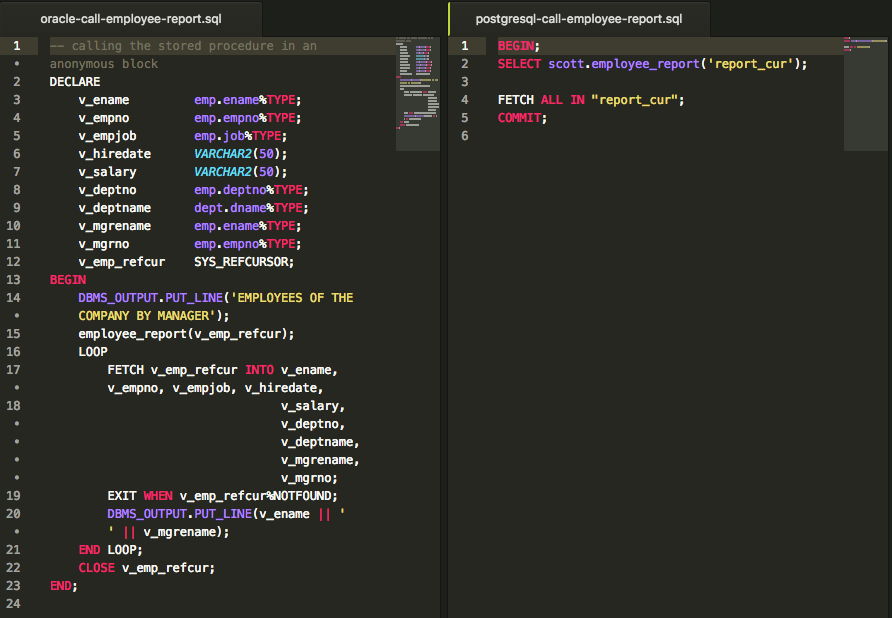Viewport: 892px width, 618px height.
Task: Click BEGIN; in the PostgreSQL pane
Action: pyautogui.click(x=519, y=46)
